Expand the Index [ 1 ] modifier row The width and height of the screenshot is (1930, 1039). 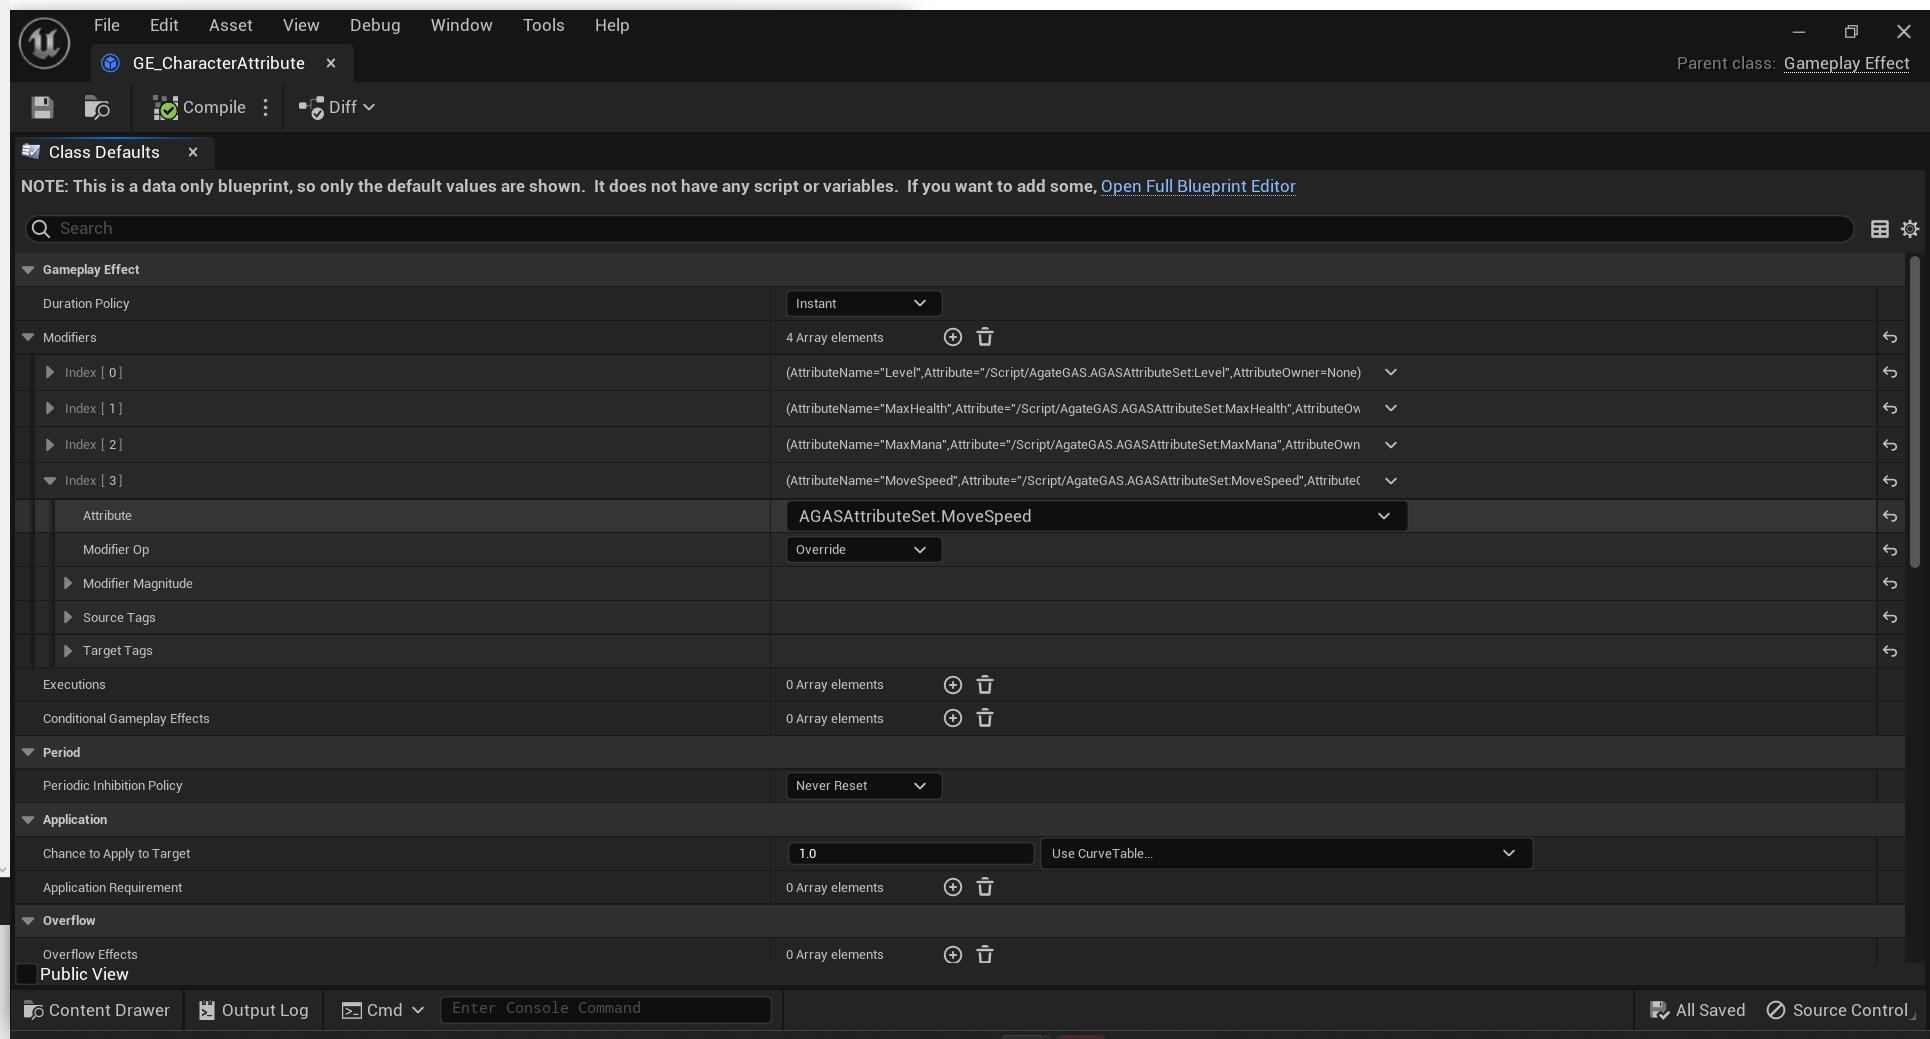[x=50, y=408]
